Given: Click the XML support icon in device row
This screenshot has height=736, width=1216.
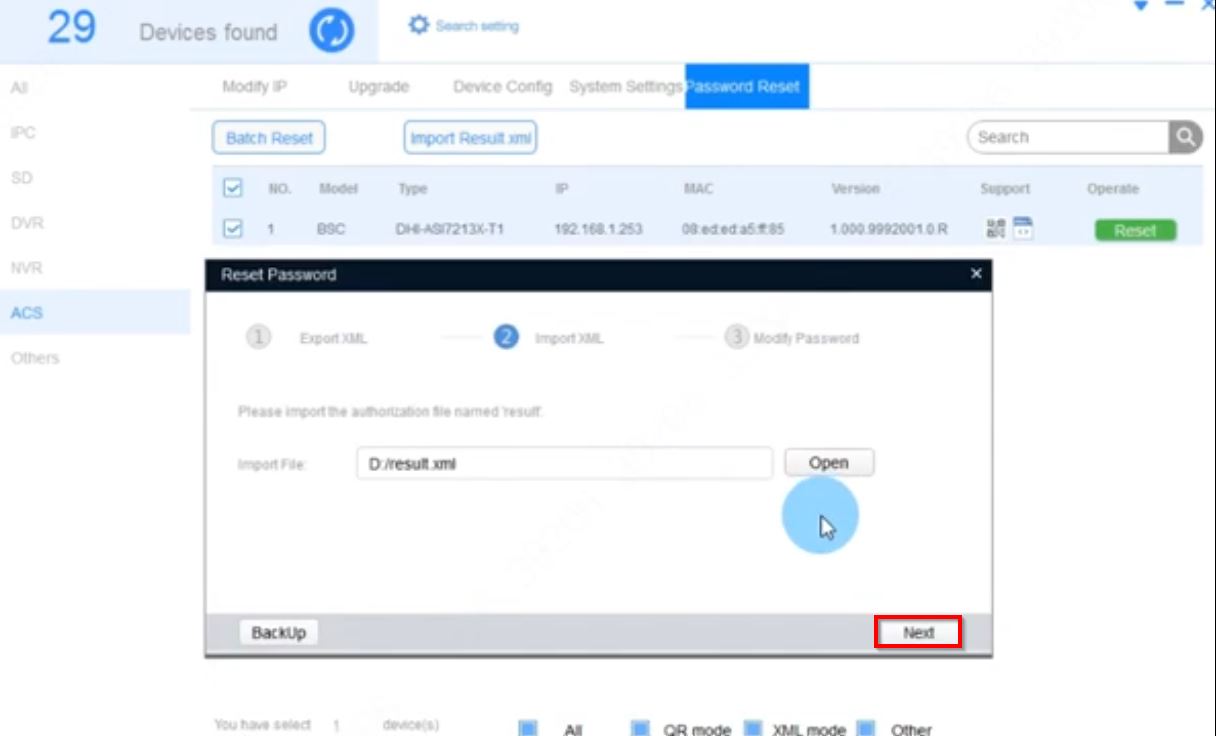Looking at the screenshot, I should 1022,229.
